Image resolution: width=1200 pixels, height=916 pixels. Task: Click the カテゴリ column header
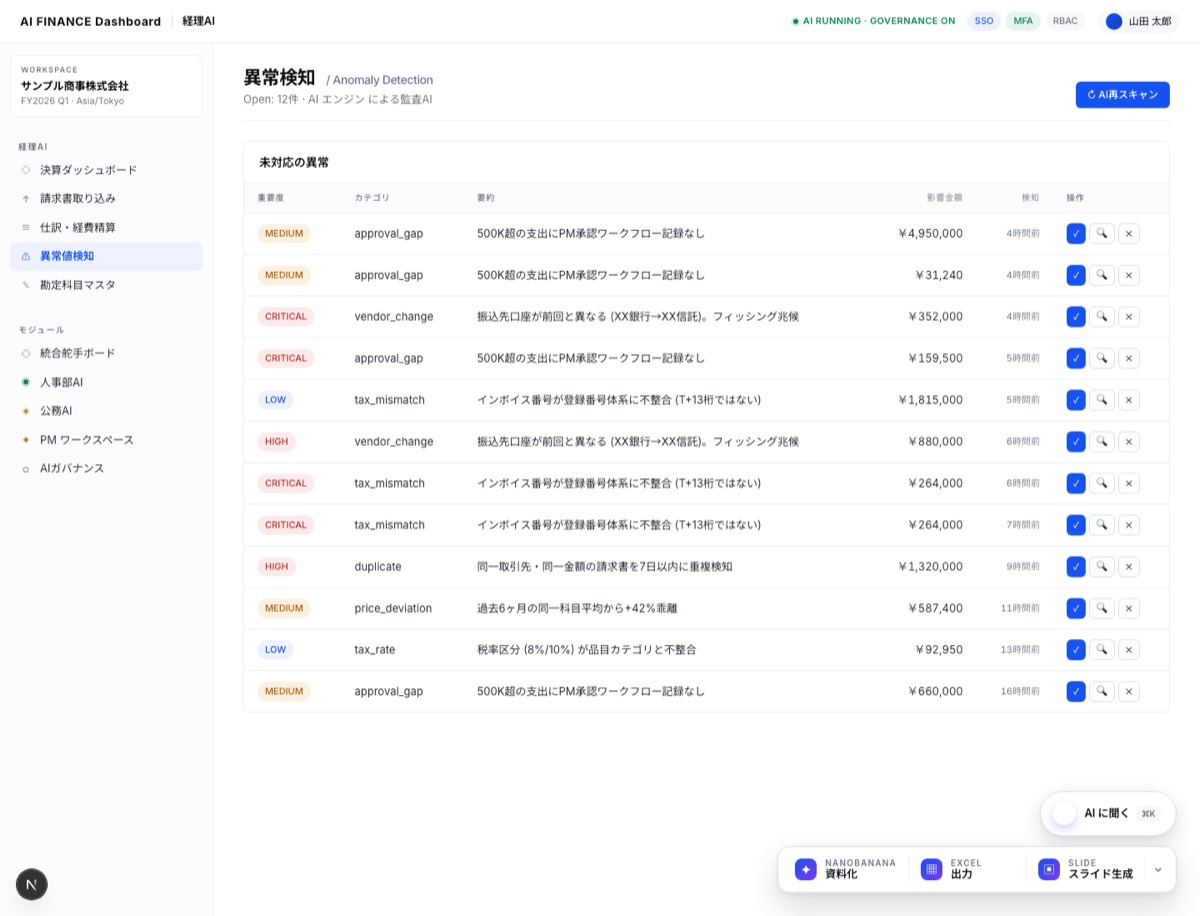point(372,198)
